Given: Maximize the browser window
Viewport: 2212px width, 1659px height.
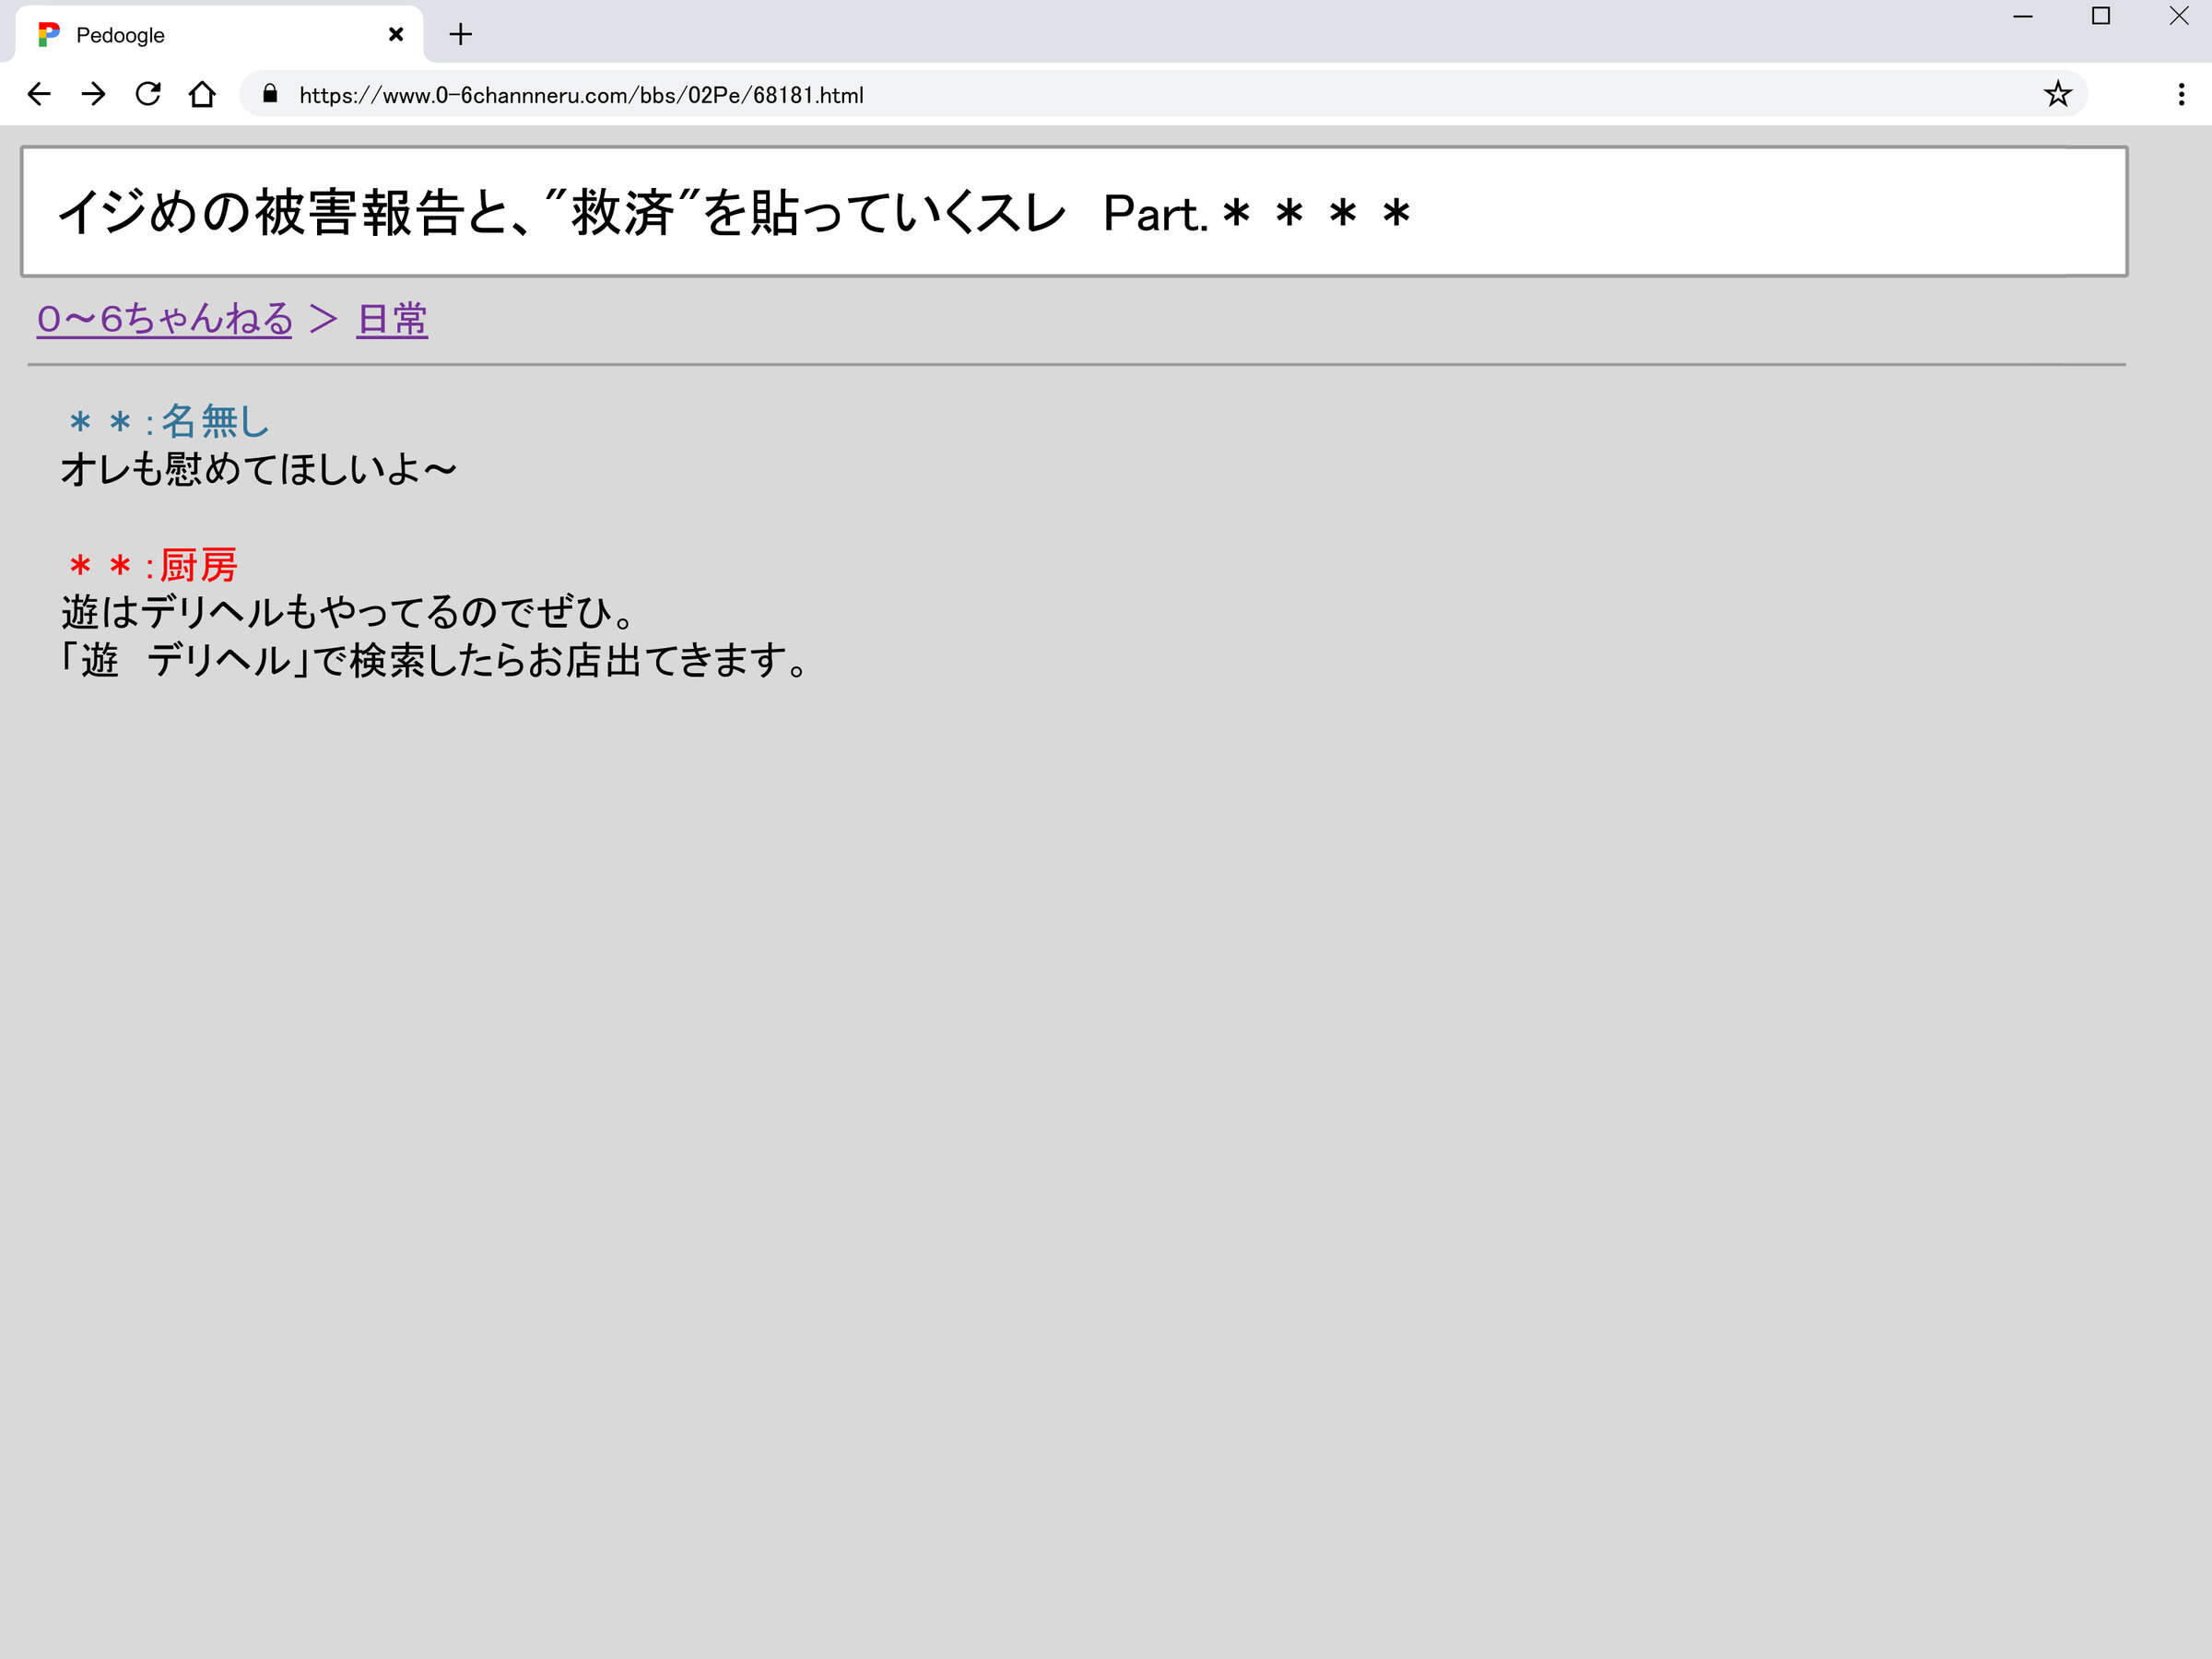Looking at the screenshot, I should click(x=2101, y=17).
